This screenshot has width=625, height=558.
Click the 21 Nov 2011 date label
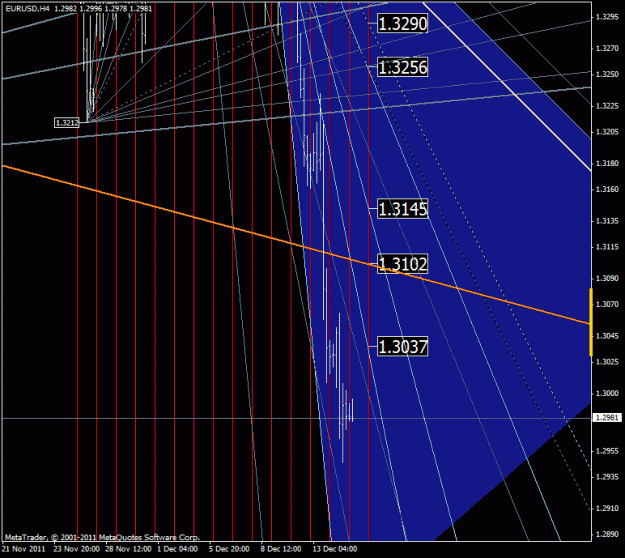(26, 549)
